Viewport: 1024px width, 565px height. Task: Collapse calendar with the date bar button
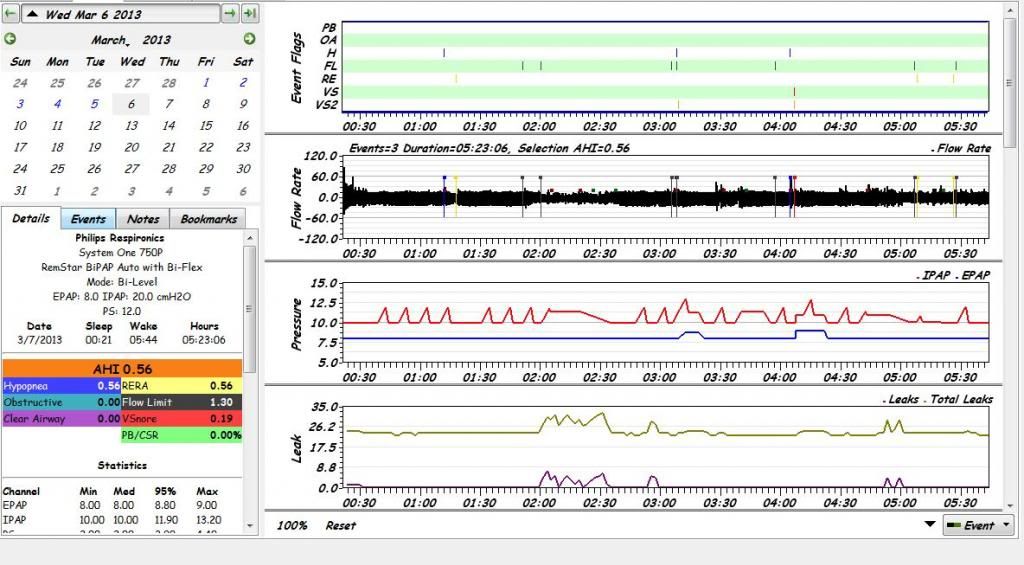(121, 13)
